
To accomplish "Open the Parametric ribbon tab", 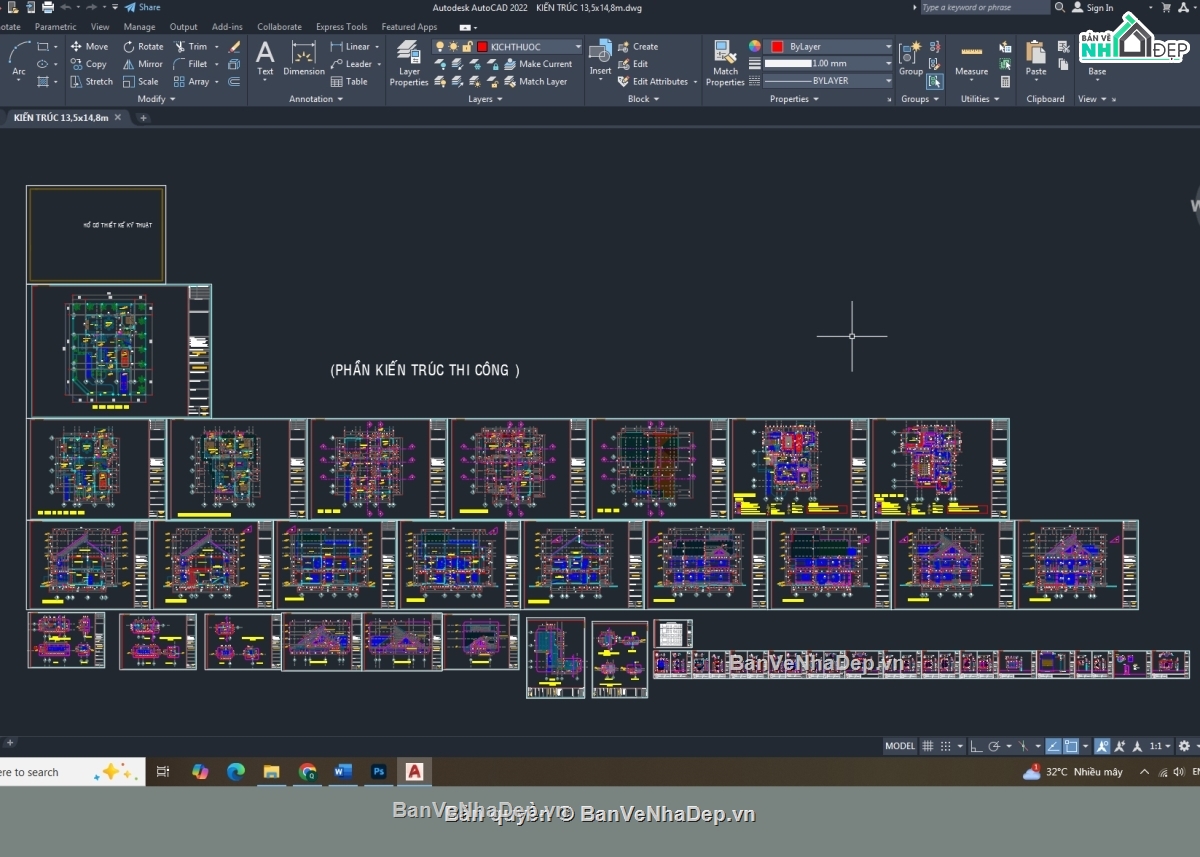I will click(55, 26).
